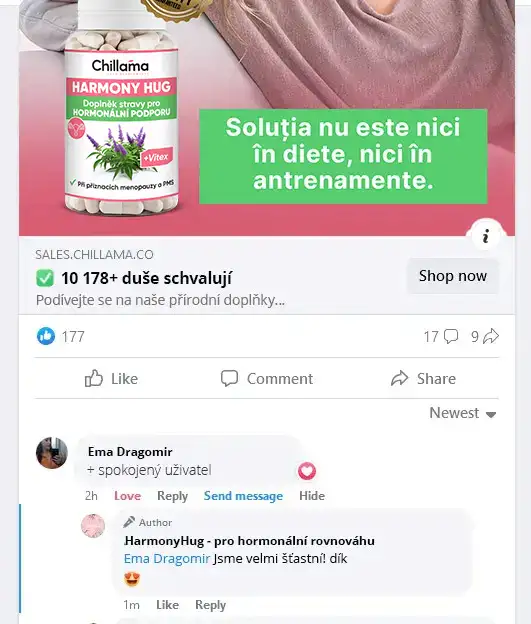Expand the Newest sort dropdown
Image resolution: width=531 pixels, height=624 pixels.
pyautogui.click(x=463, y=413)
